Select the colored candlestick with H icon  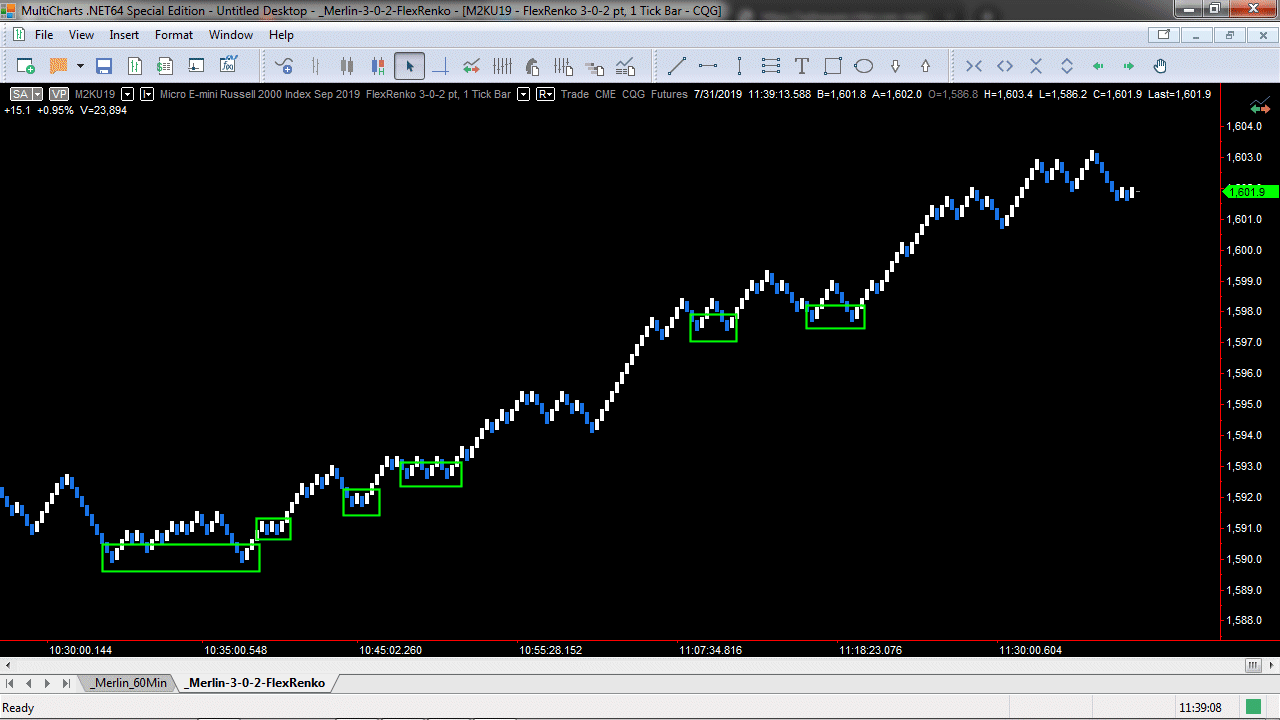coord(378,66)
